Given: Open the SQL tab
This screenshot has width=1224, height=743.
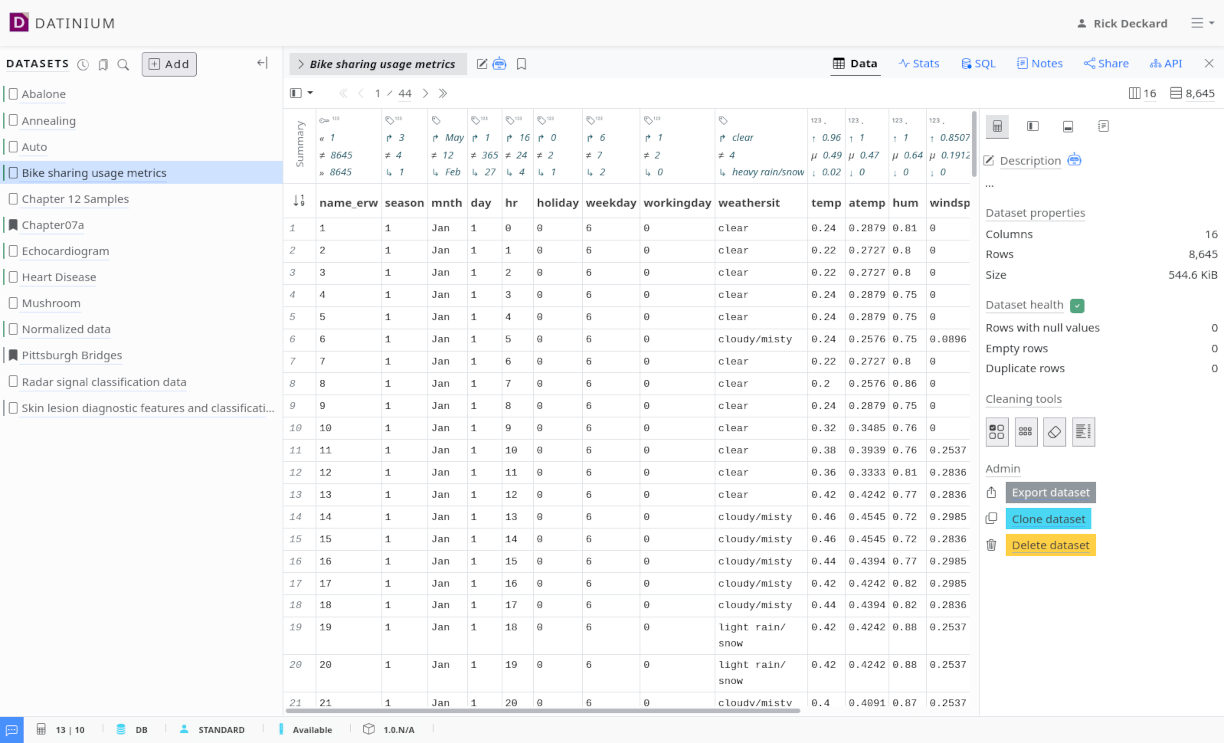Looking at the screenshot, I should 978,63.
